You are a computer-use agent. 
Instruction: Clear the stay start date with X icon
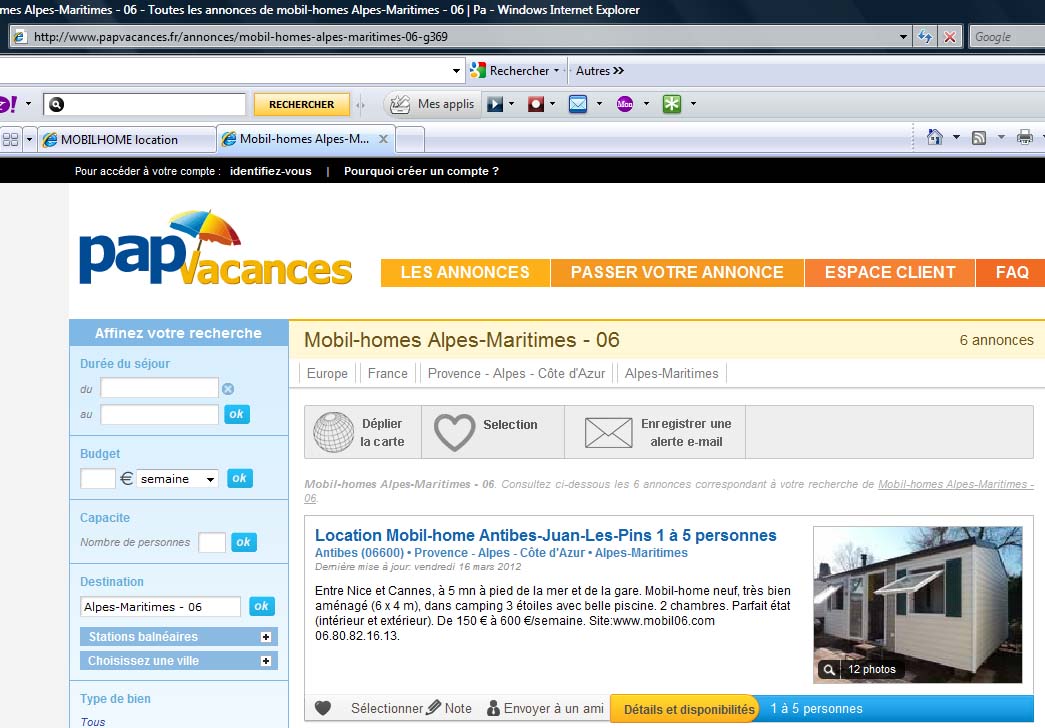click(x=228, y=389)
